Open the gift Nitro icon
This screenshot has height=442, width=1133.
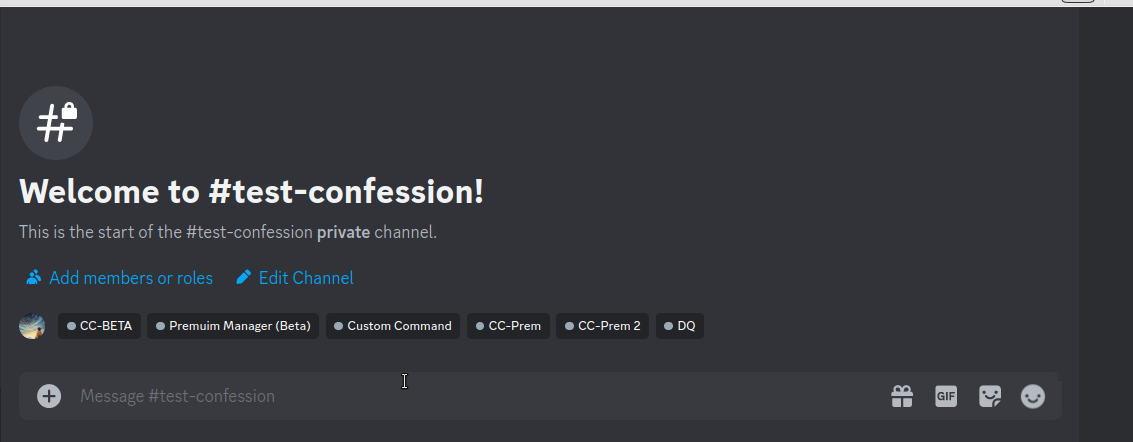click(902, 396)
